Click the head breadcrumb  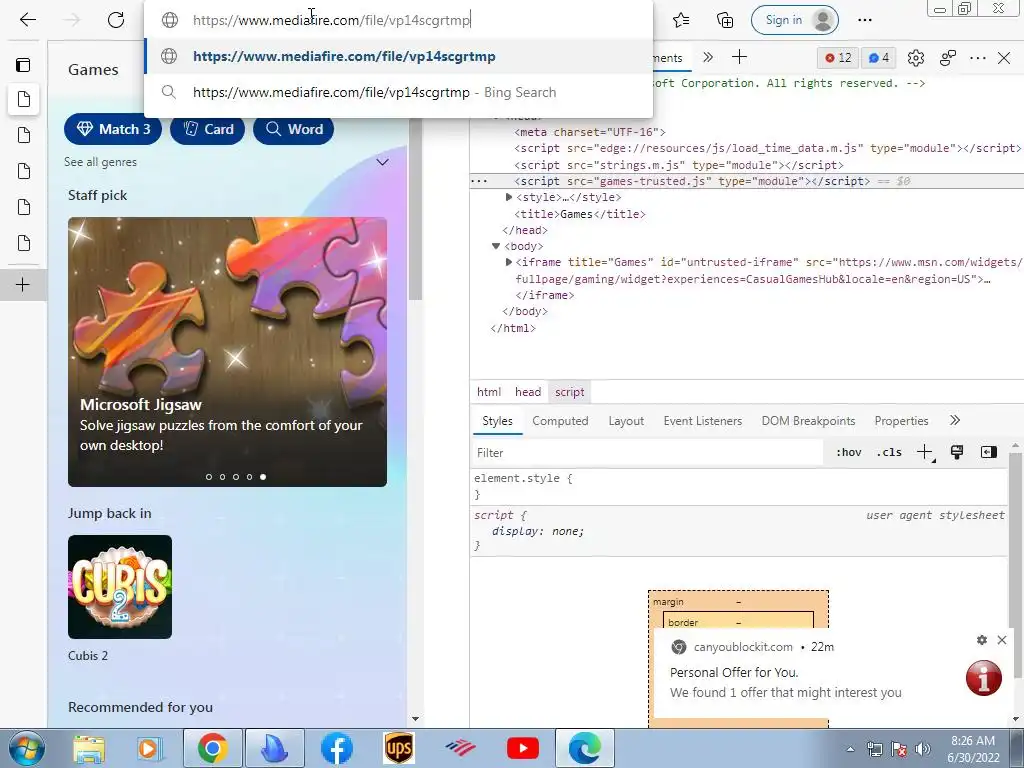(528, 392)
